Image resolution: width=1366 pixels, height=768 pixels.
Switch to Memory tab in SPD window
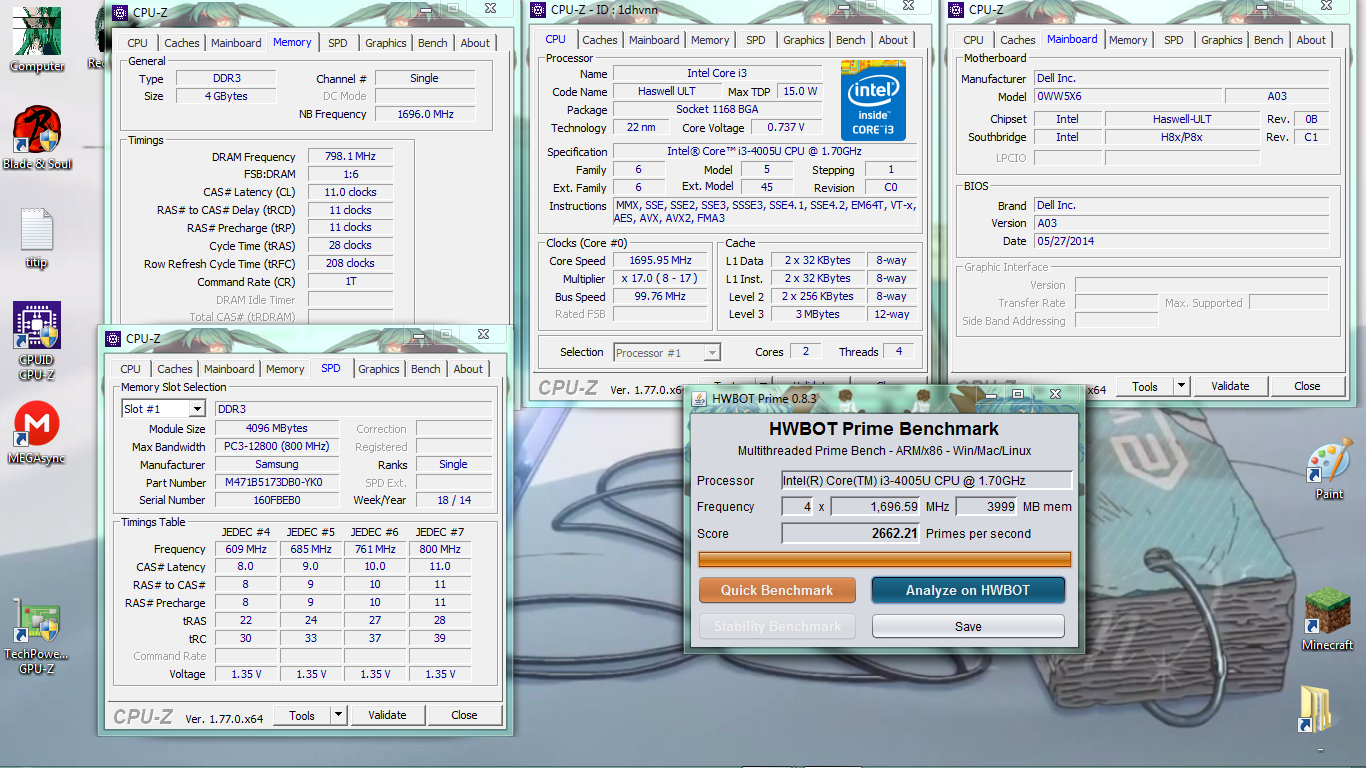point(285,369)
